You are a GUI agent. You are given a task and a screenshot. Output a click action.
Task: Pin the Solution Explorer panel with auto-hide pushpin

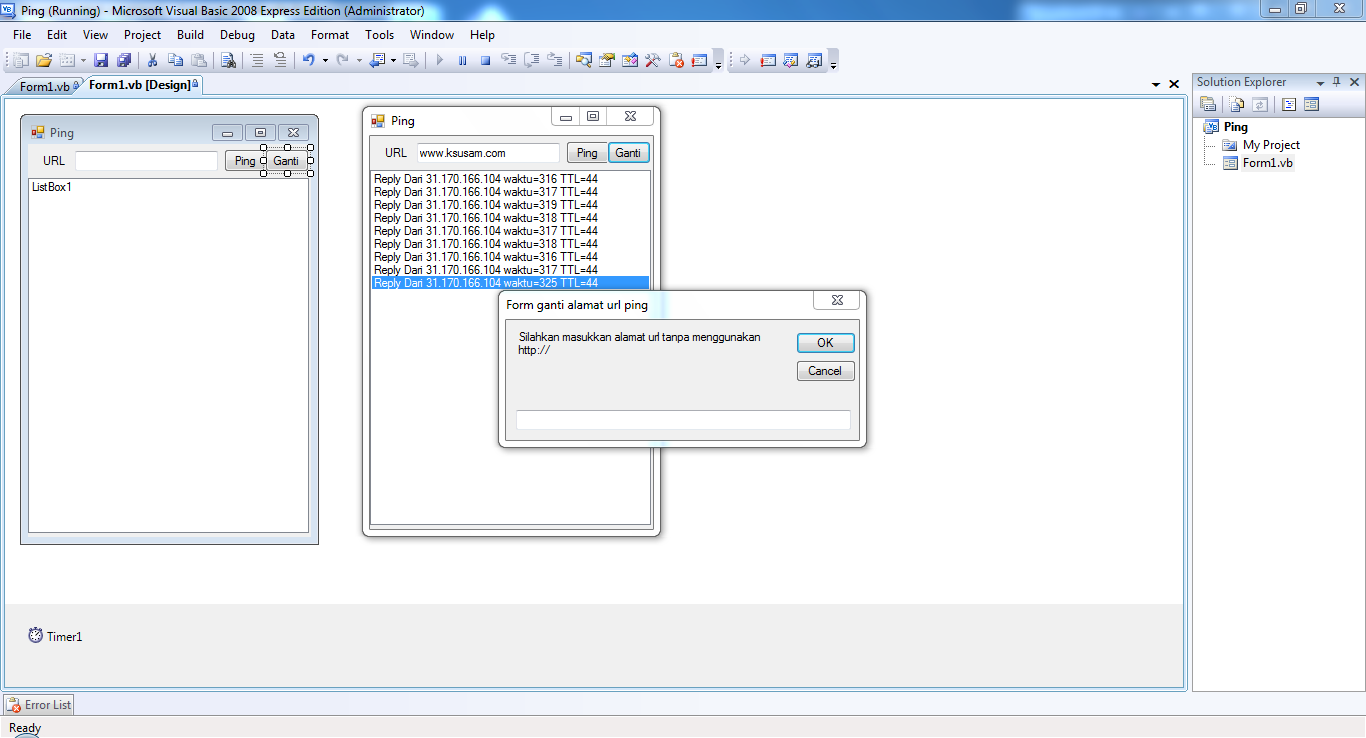coord(1337,82)
